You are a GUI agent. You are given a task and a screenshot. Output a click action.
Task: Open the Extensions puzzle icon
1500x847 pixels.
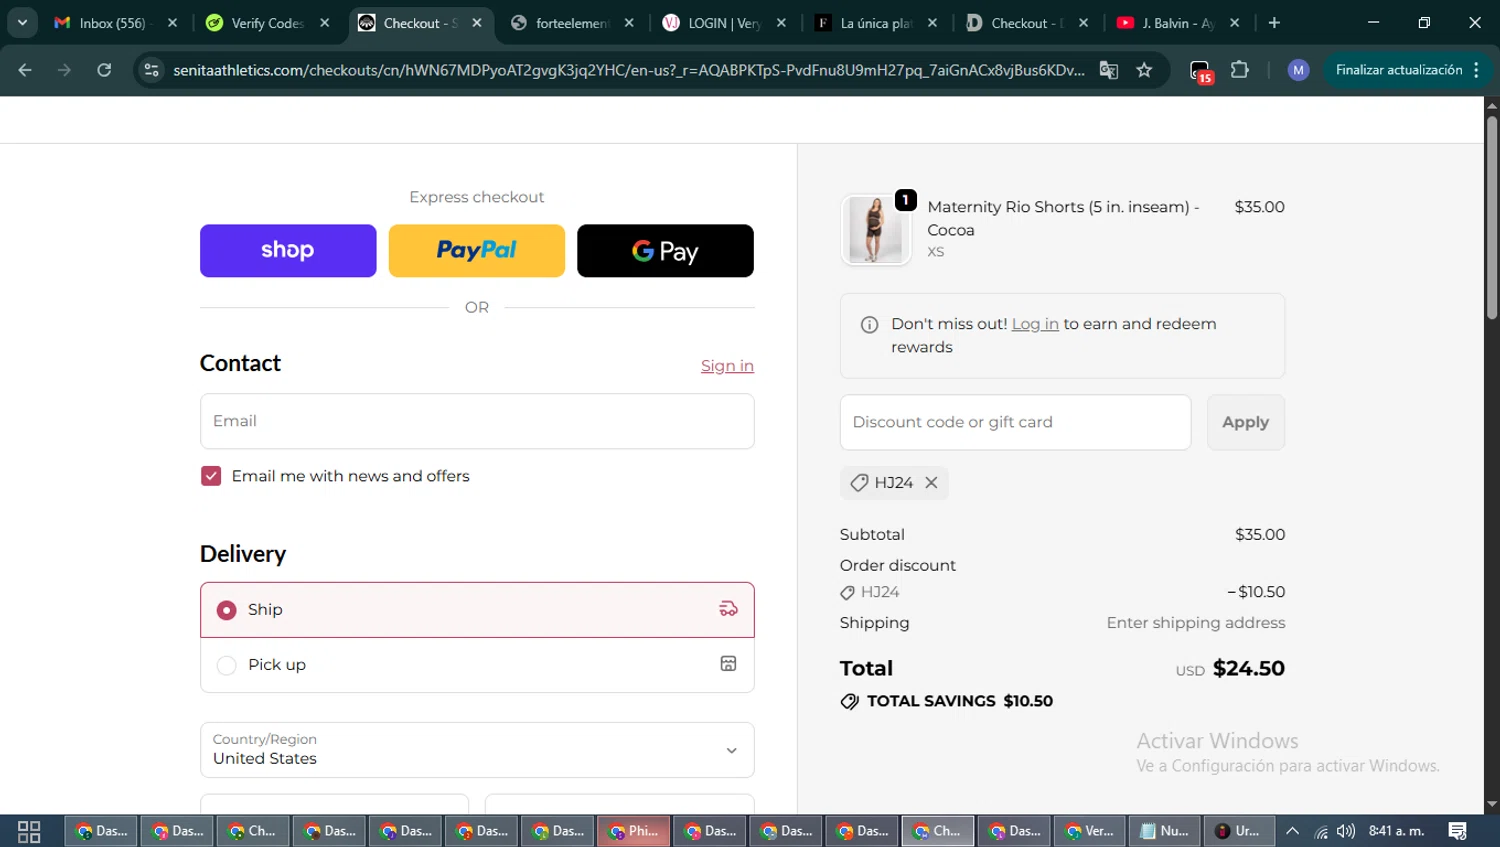(1240, 70)
